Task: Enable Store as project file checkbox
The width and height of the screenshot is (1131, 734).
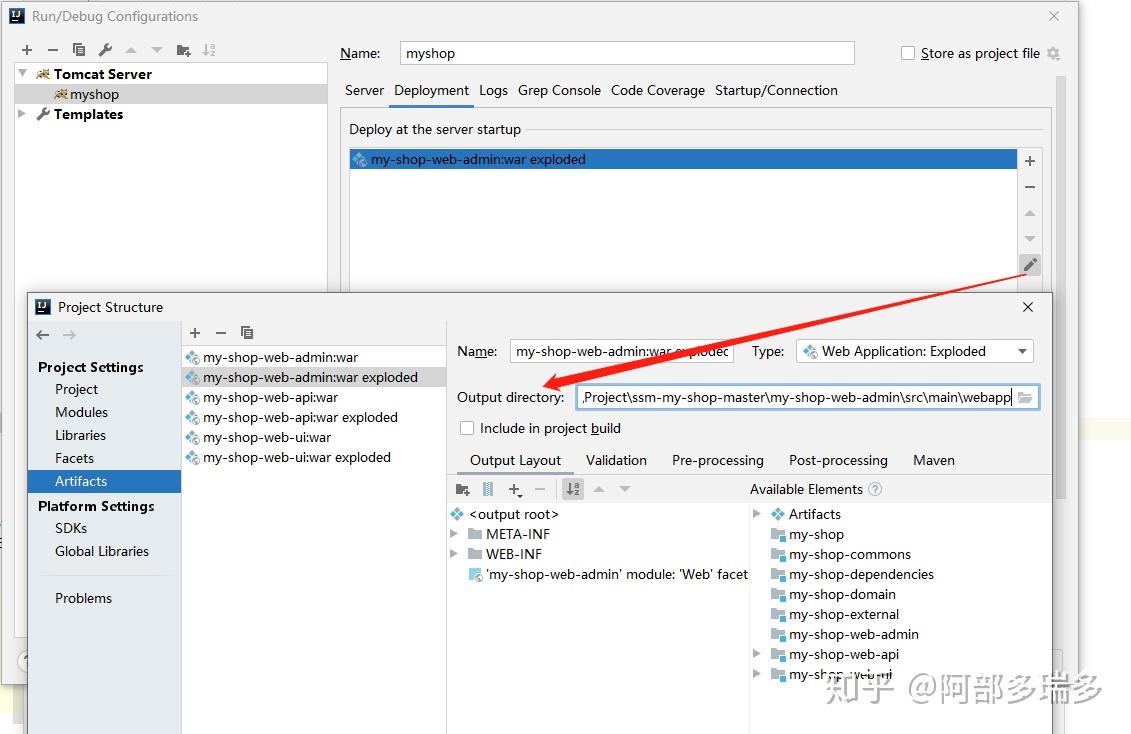Action: click(908, 53)
